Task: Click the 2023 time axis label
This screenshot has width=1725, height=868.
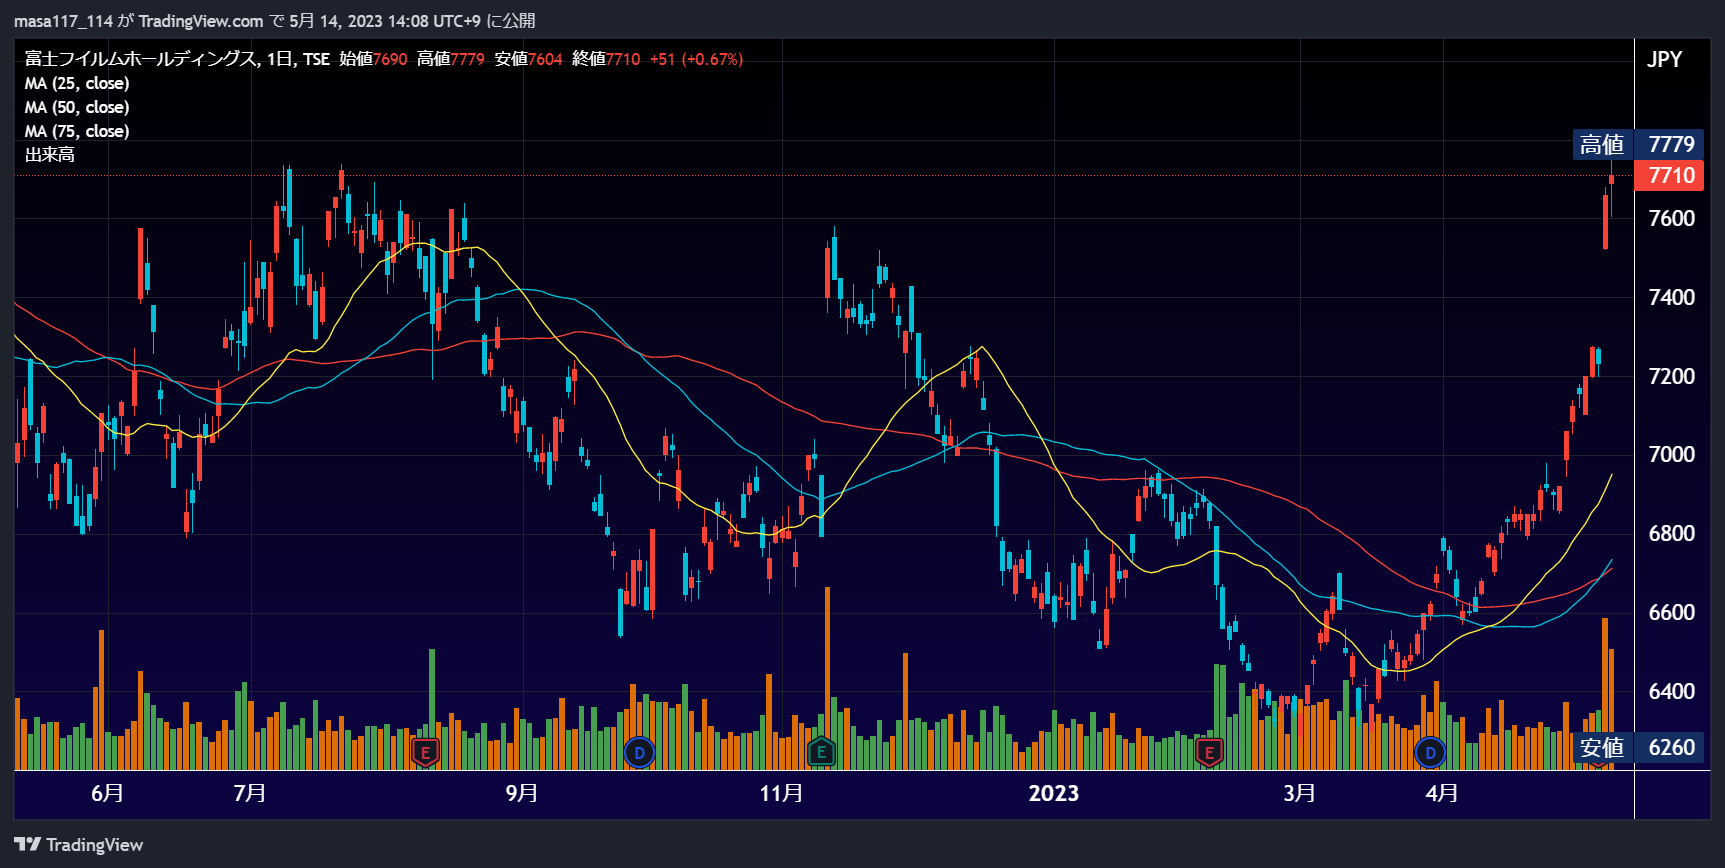Action: [x=1054, y=793]
